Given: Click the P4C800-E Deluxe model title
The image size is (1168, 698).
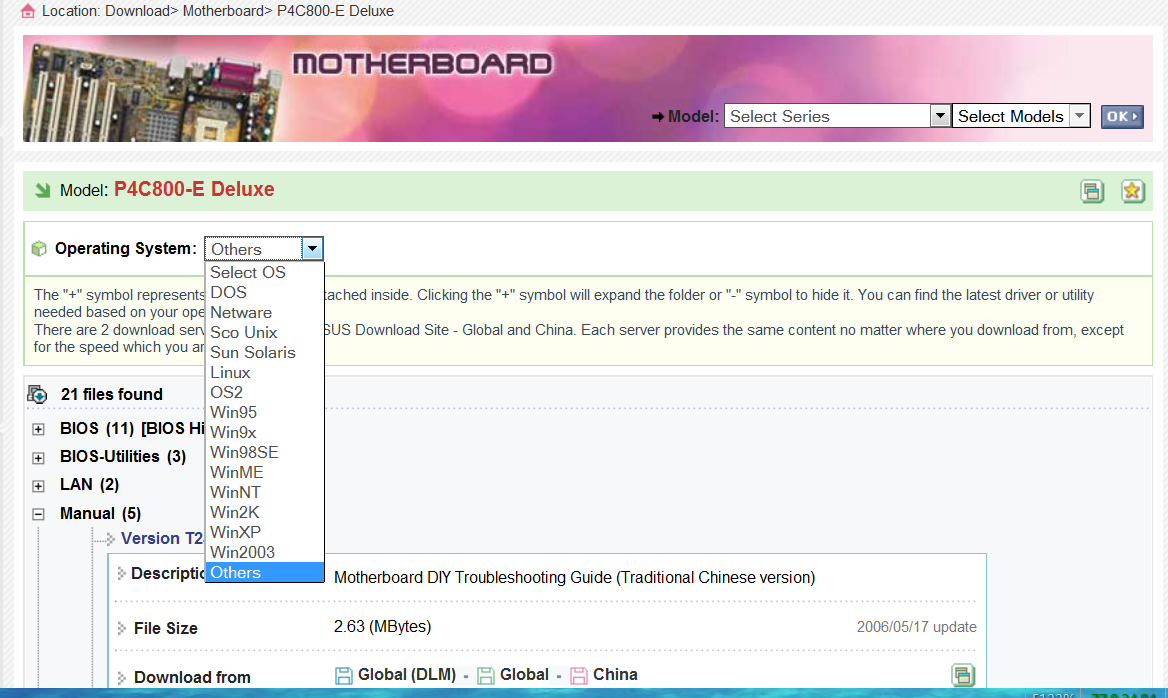Looking at the screenshot, I should click(194, 189).
